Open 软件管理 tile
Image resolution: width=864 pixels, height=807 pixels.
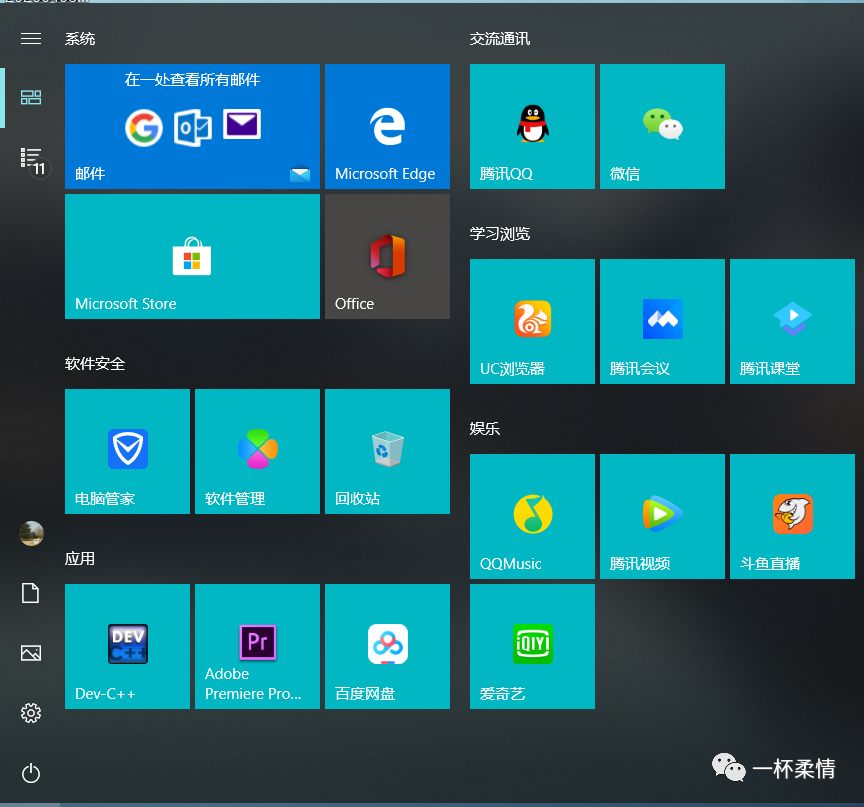pos(257,451)
